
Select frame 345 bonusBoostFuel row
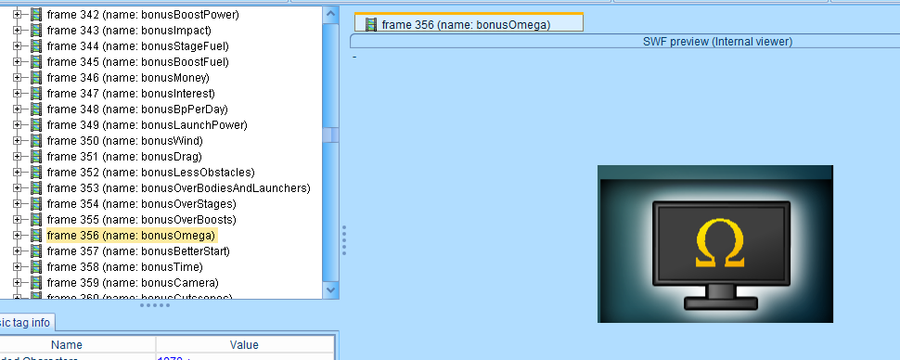coord(138,61)
